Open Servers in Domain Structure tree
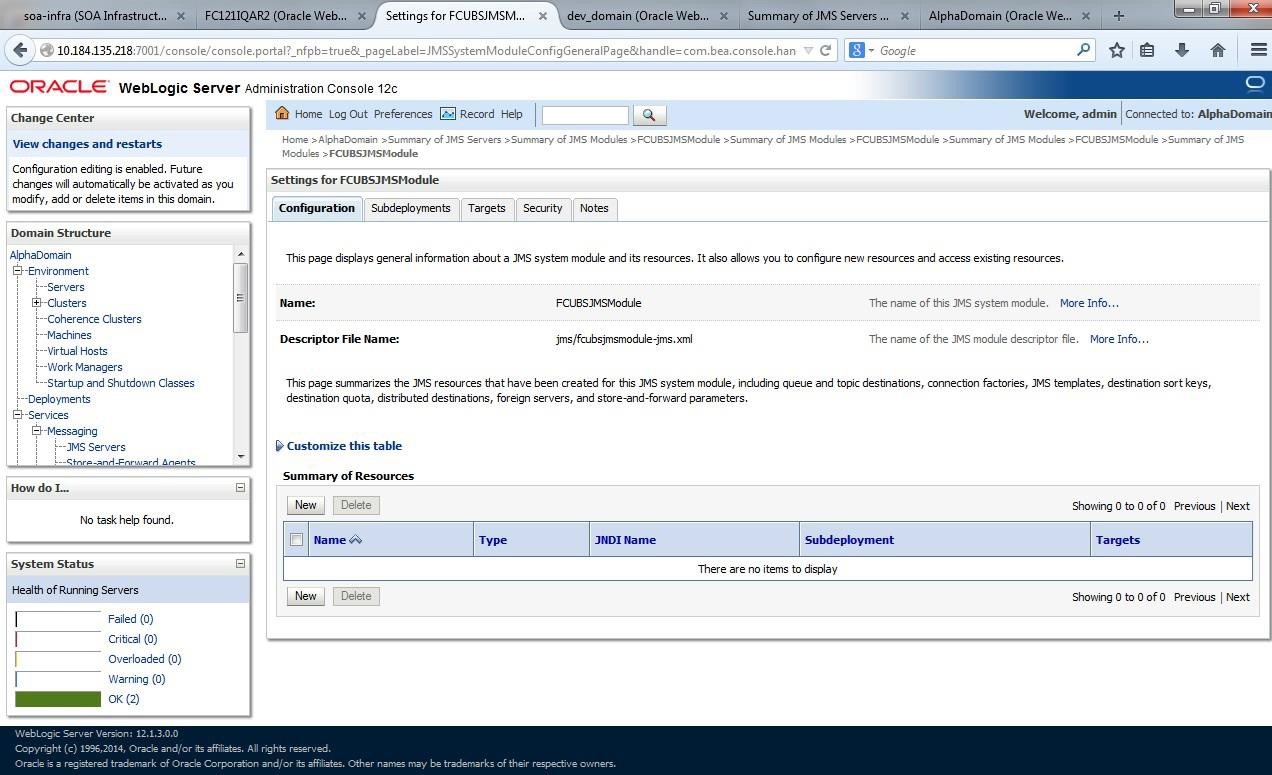Screen dimensions: 1272x775 (66, 287)
